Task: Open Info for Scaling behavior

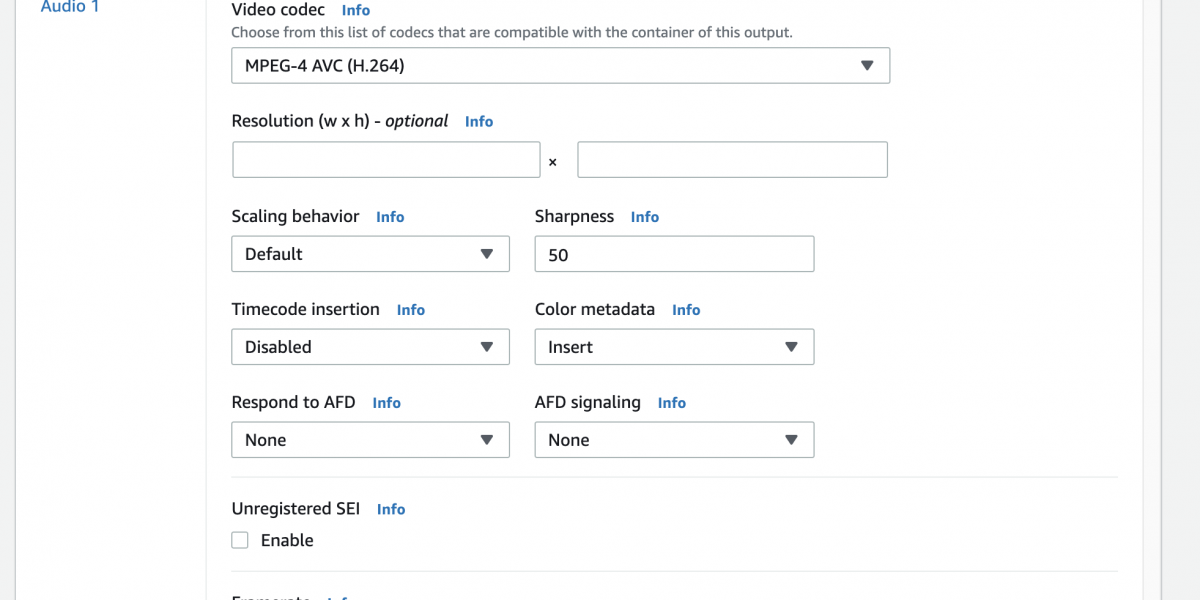Action: pos(390,217)
